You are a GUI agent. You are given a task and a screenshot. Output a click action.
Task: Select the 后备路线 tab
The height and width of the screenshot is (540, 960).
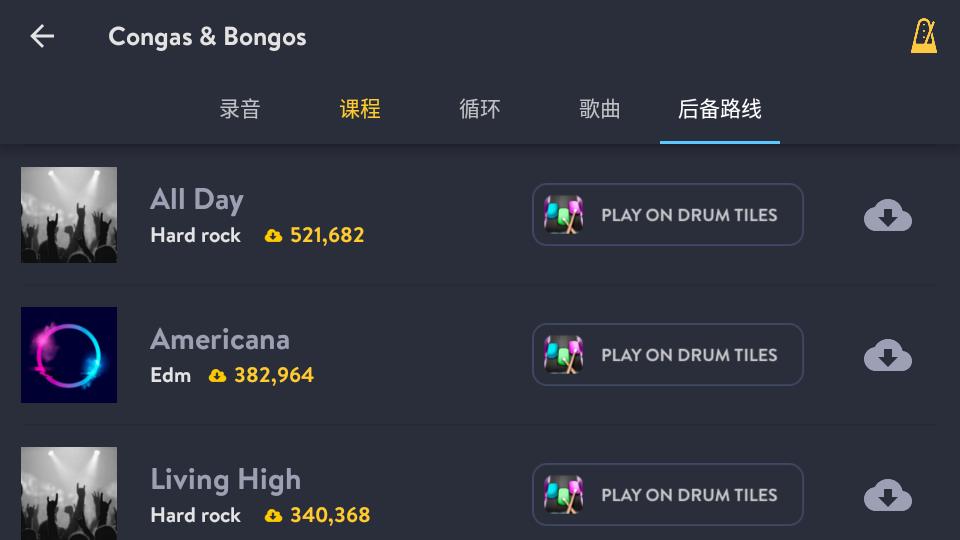click(720, 109)
